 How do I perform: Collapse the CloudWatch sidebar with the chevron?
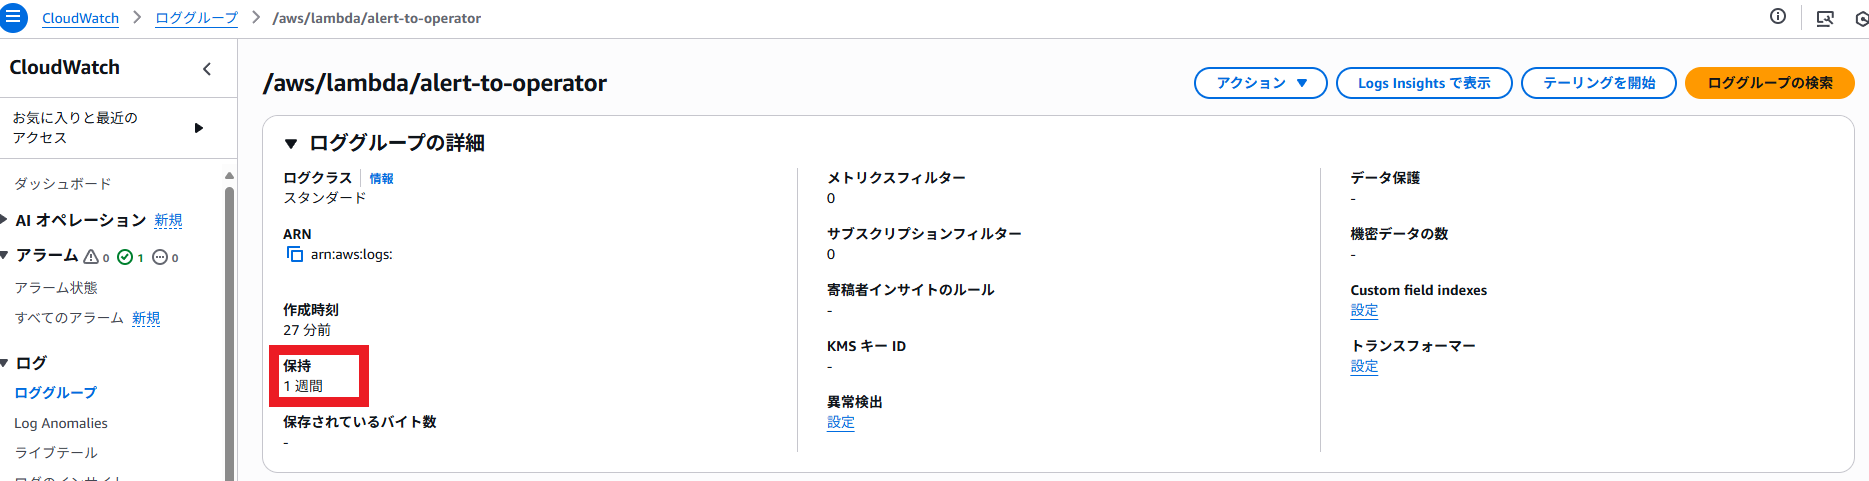[207, 69]
